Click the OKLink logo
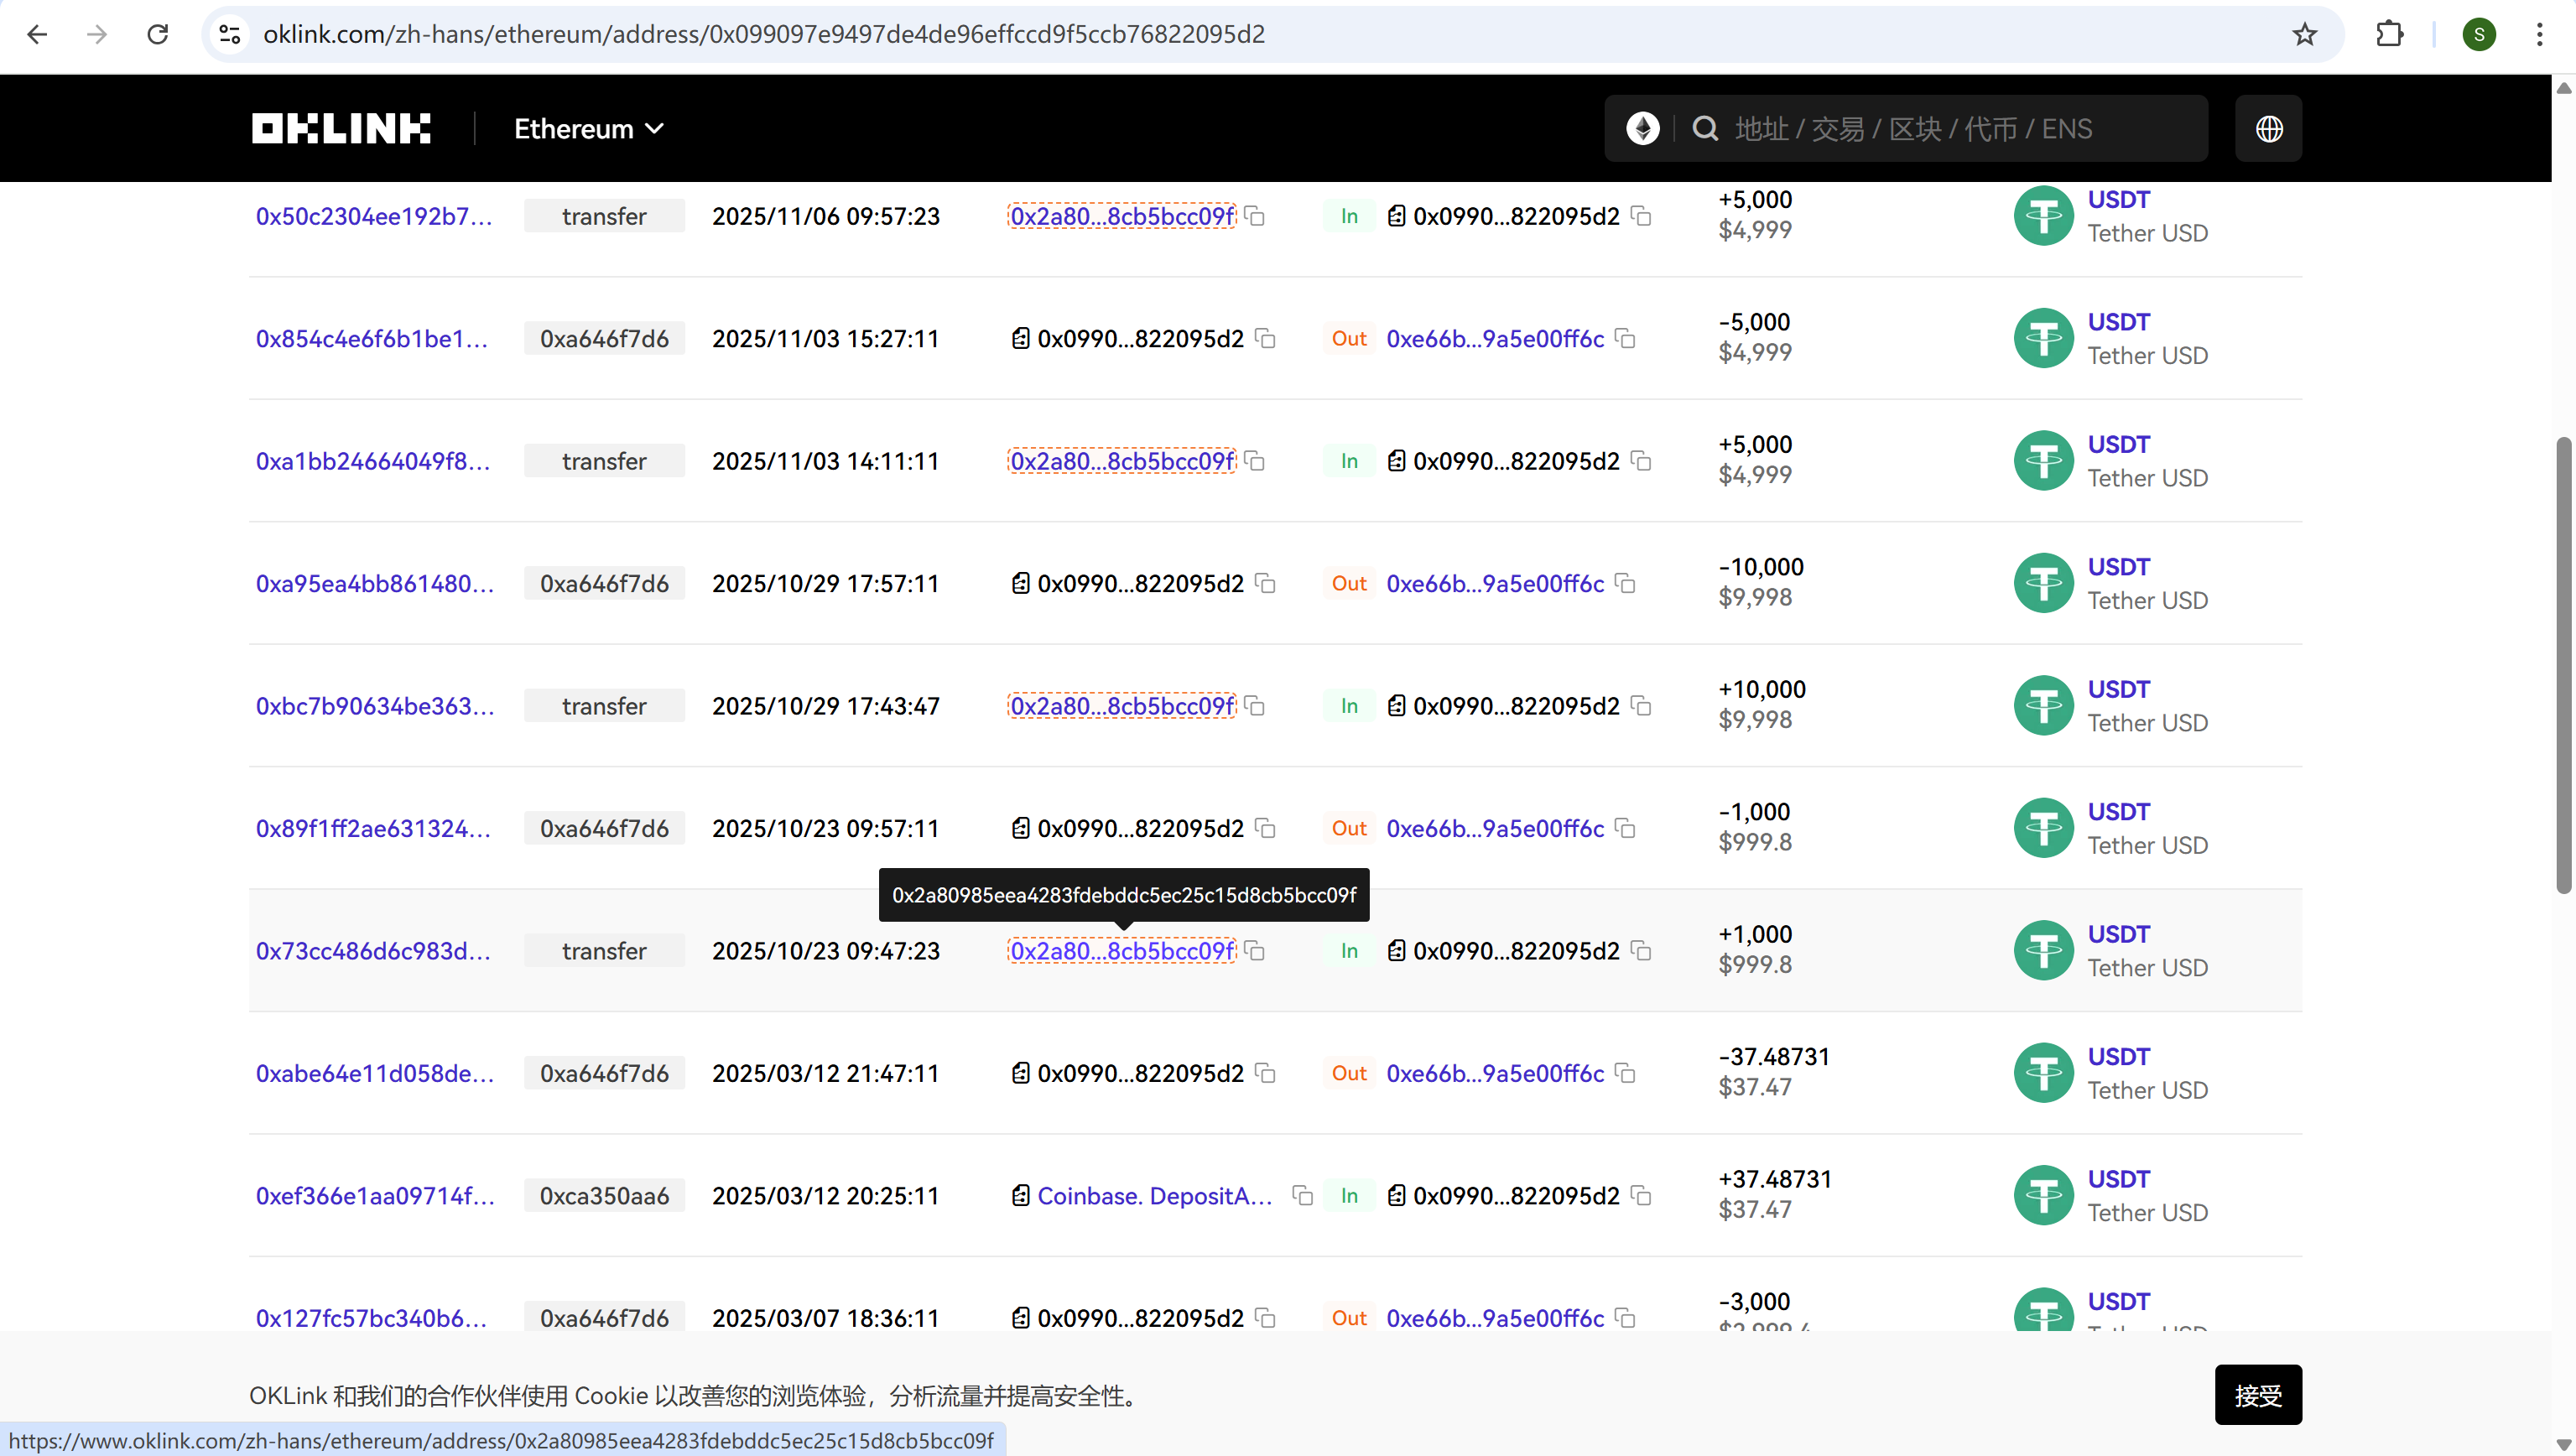 341,129
